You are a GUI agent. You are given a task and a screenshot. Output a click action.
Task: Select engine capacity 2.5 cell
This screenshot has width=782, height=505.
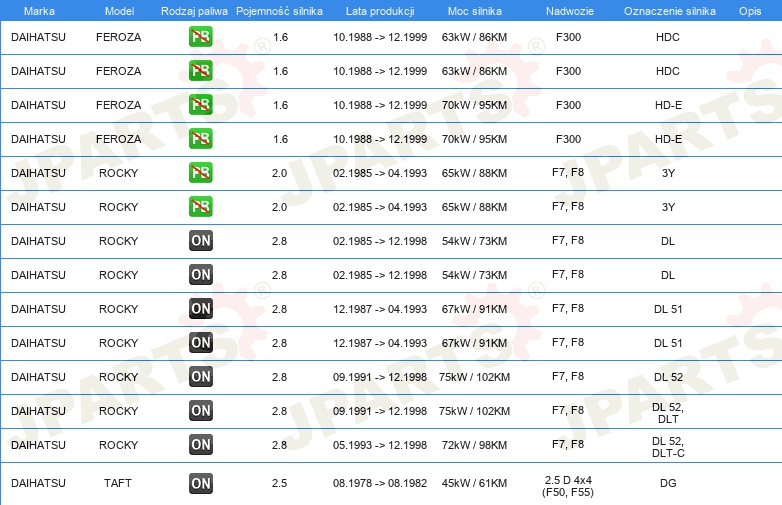coord(279,483)
